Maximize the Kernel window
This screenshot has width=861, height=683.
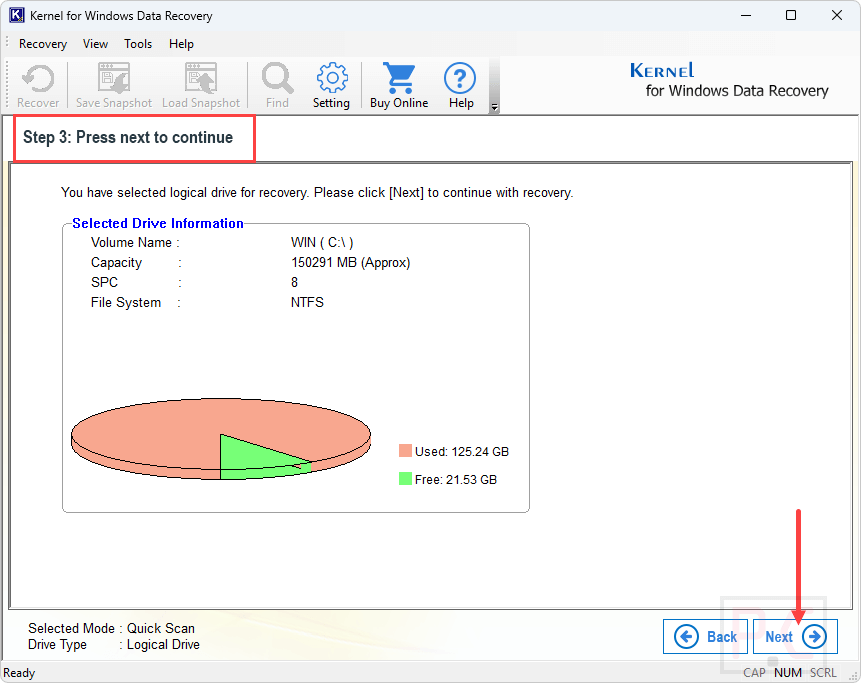(x=791, y=15)
